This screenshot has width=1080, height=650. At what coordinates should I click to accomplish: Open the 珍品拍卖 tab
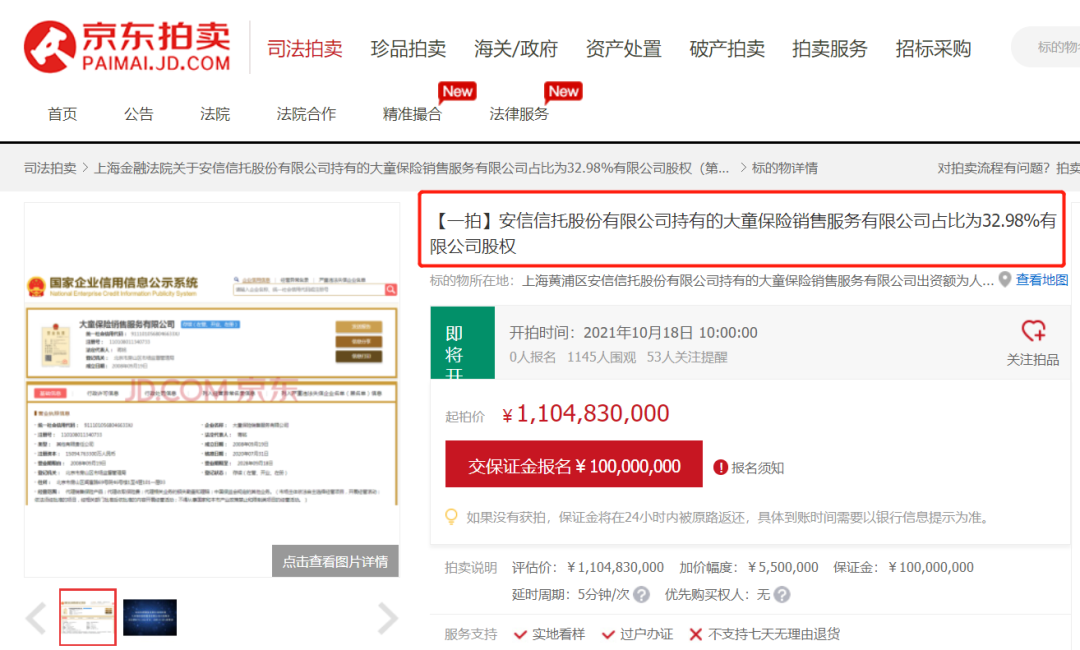click(408, 49)
